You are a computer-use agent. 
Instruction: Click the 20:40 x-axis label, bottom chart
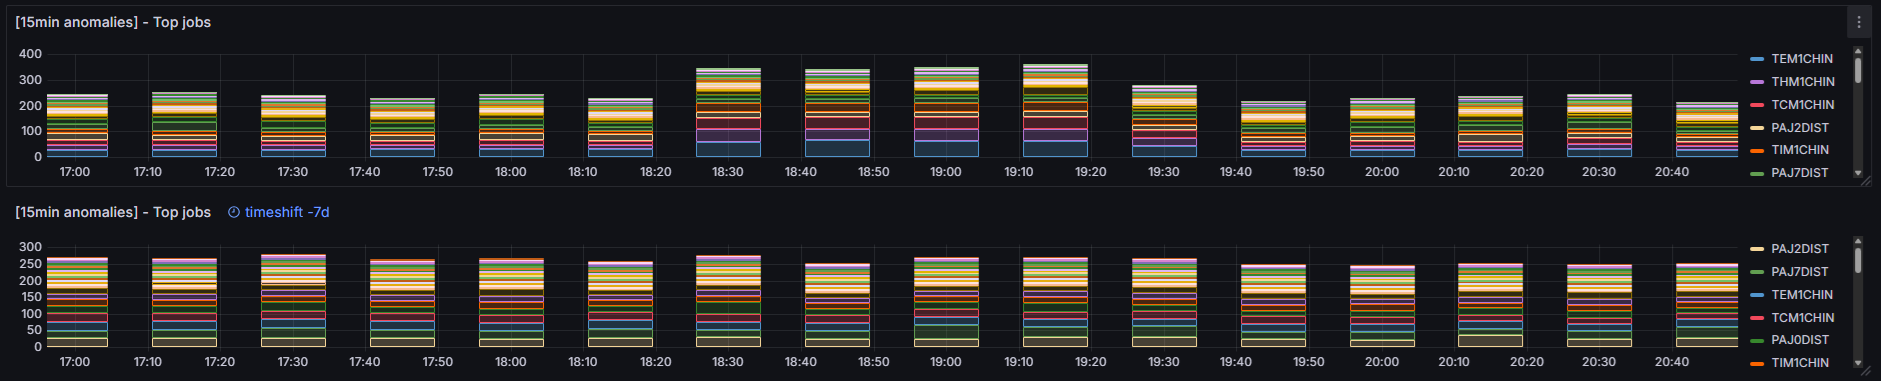point(1672,362)
